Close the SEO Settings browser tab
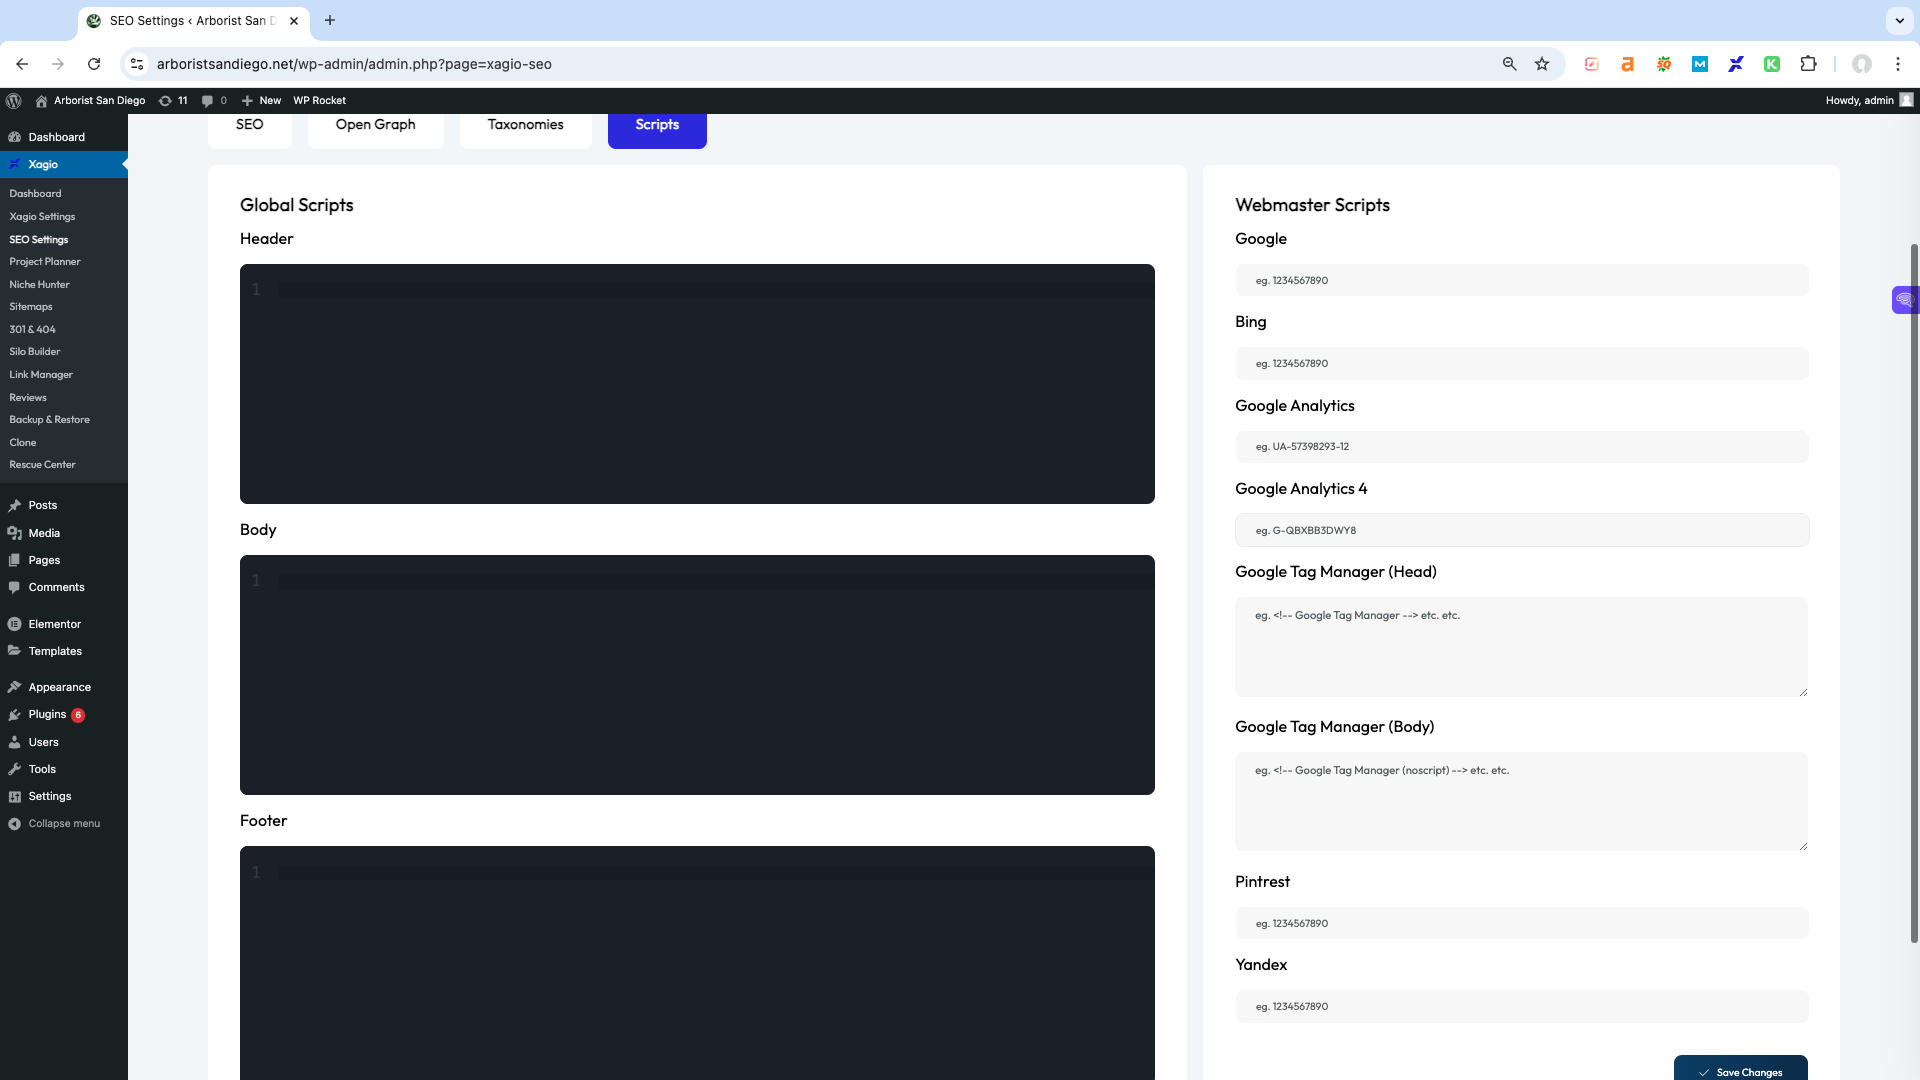Viewport: 1920px width, 1080px height. pos(294,20)
